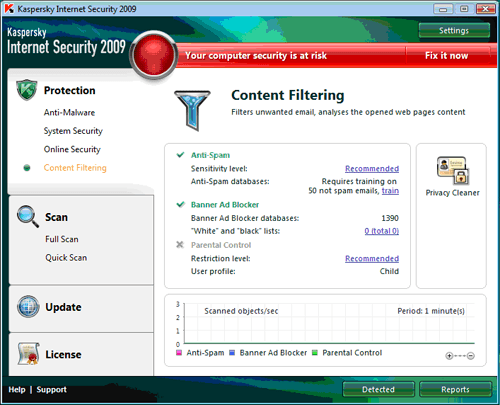Click the Anti-Spam heading link
The width and height of the screenshot is (500, 405).
point(210,155)
